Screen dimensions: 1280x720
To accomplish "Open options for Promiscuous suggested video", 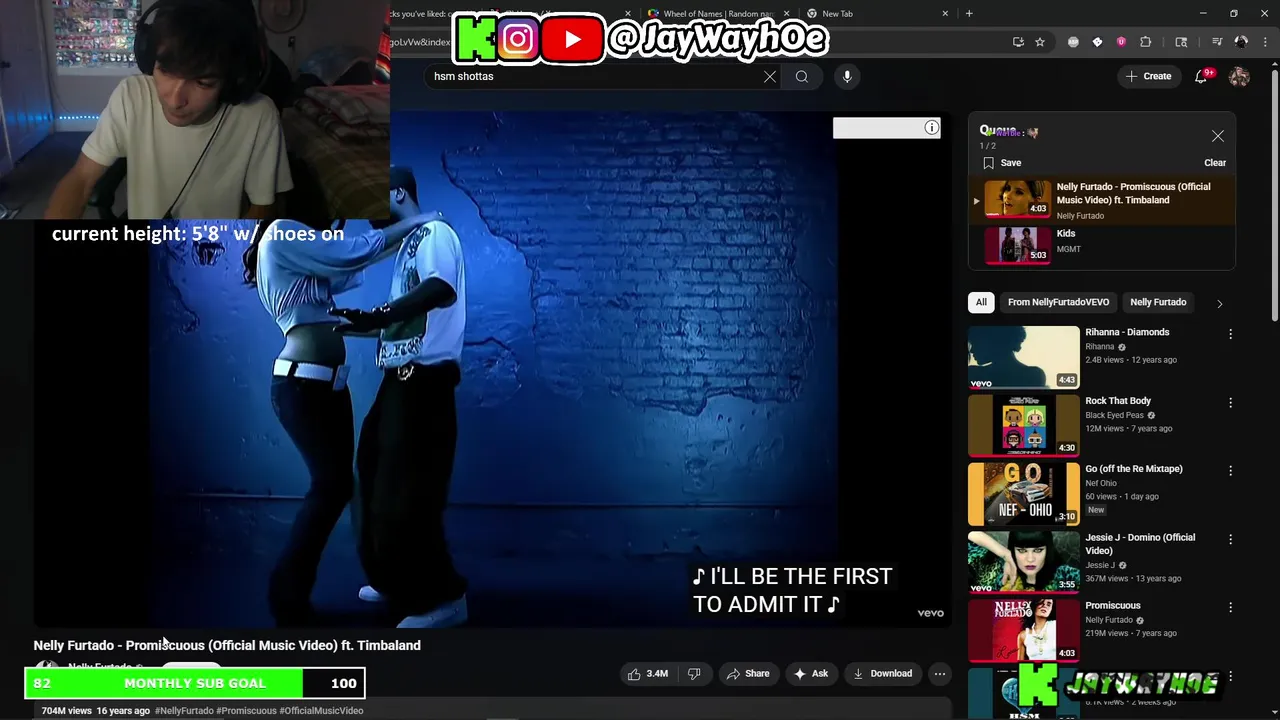I will click(x=1230, y=607).
